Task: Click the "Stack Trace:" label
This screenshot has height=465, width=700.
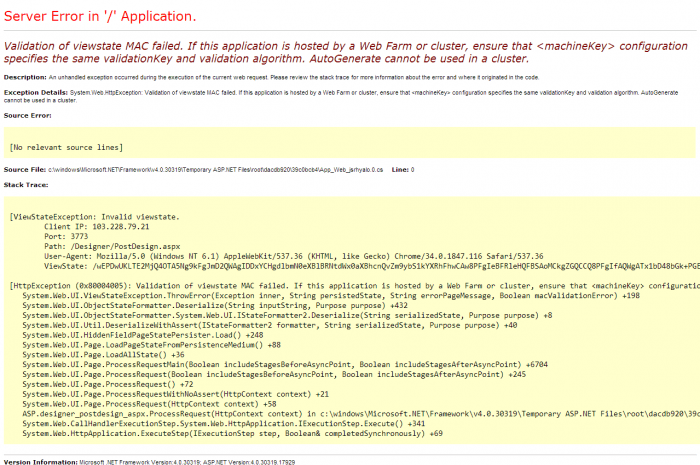Action: coord(26,185)
